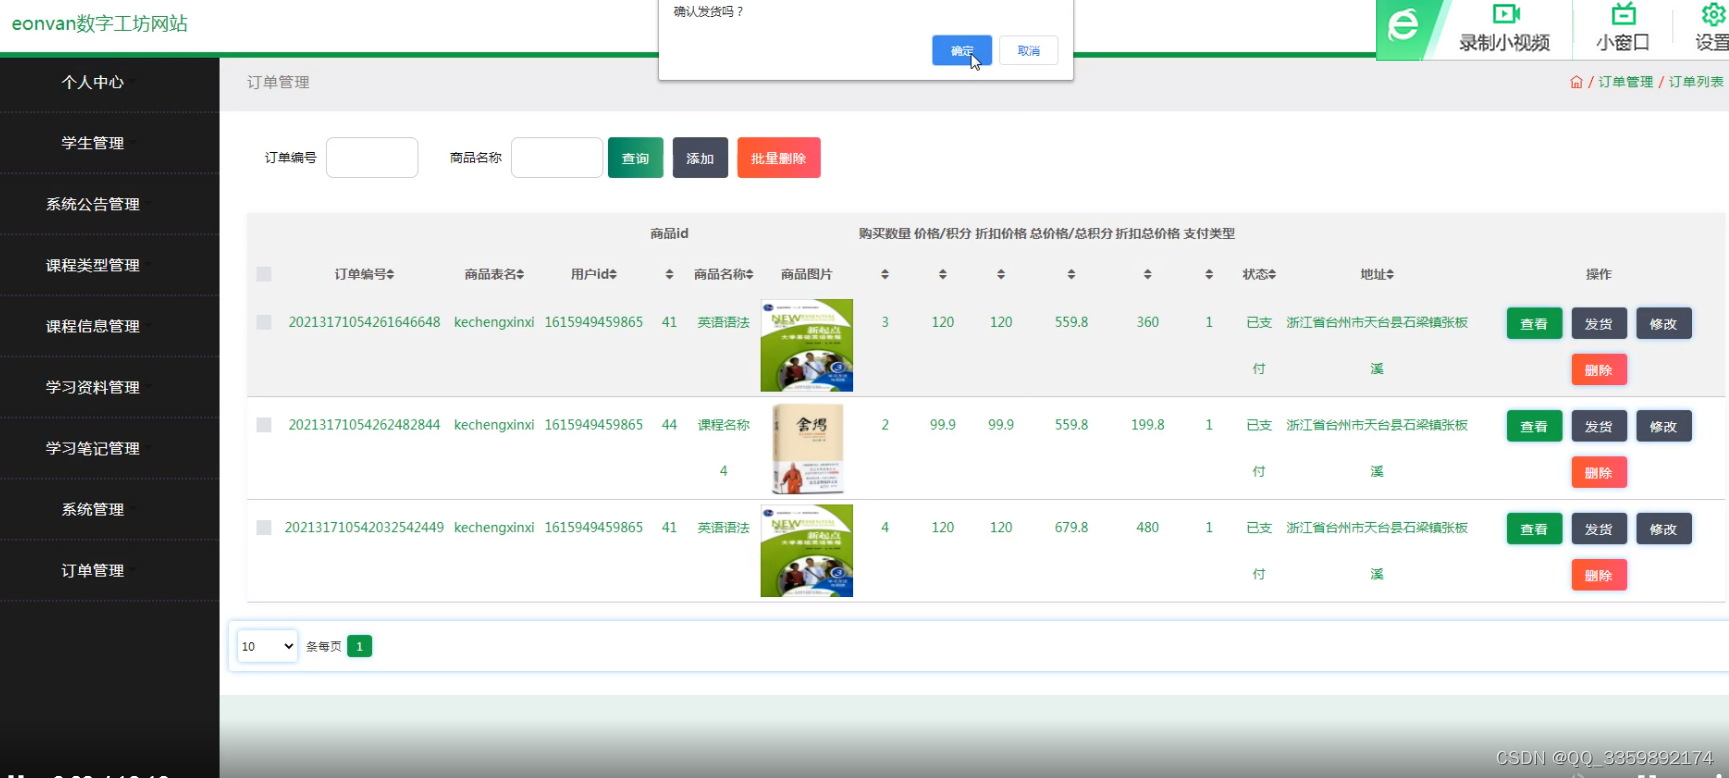Image resolution: width=1729 pixels, height=778 pixels.
Task: Sort by 支付类型 column arrows
Action: pos(1209,274)
